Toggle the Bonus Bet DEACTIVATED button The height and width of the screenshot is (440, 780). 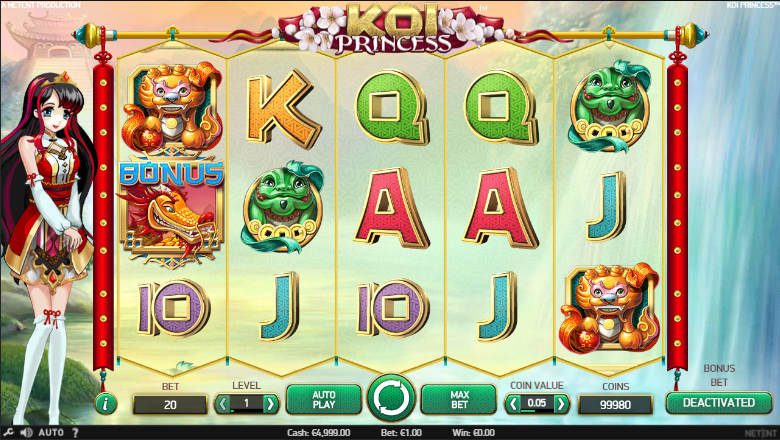pyautogui.click(x=719, y=402)
